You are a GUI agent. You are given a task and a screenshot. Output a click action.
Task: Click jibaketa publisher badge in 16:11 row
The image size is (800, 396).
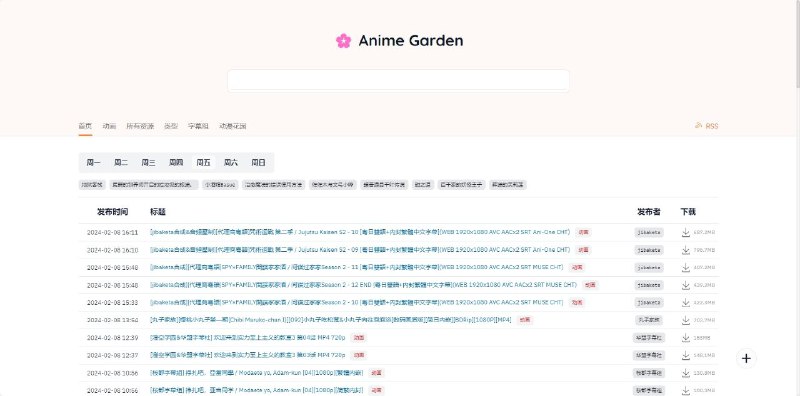649,232
